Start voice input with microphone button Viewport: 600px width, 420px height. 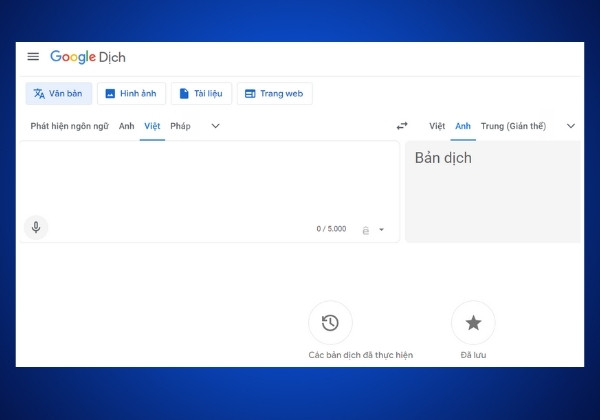36,228
